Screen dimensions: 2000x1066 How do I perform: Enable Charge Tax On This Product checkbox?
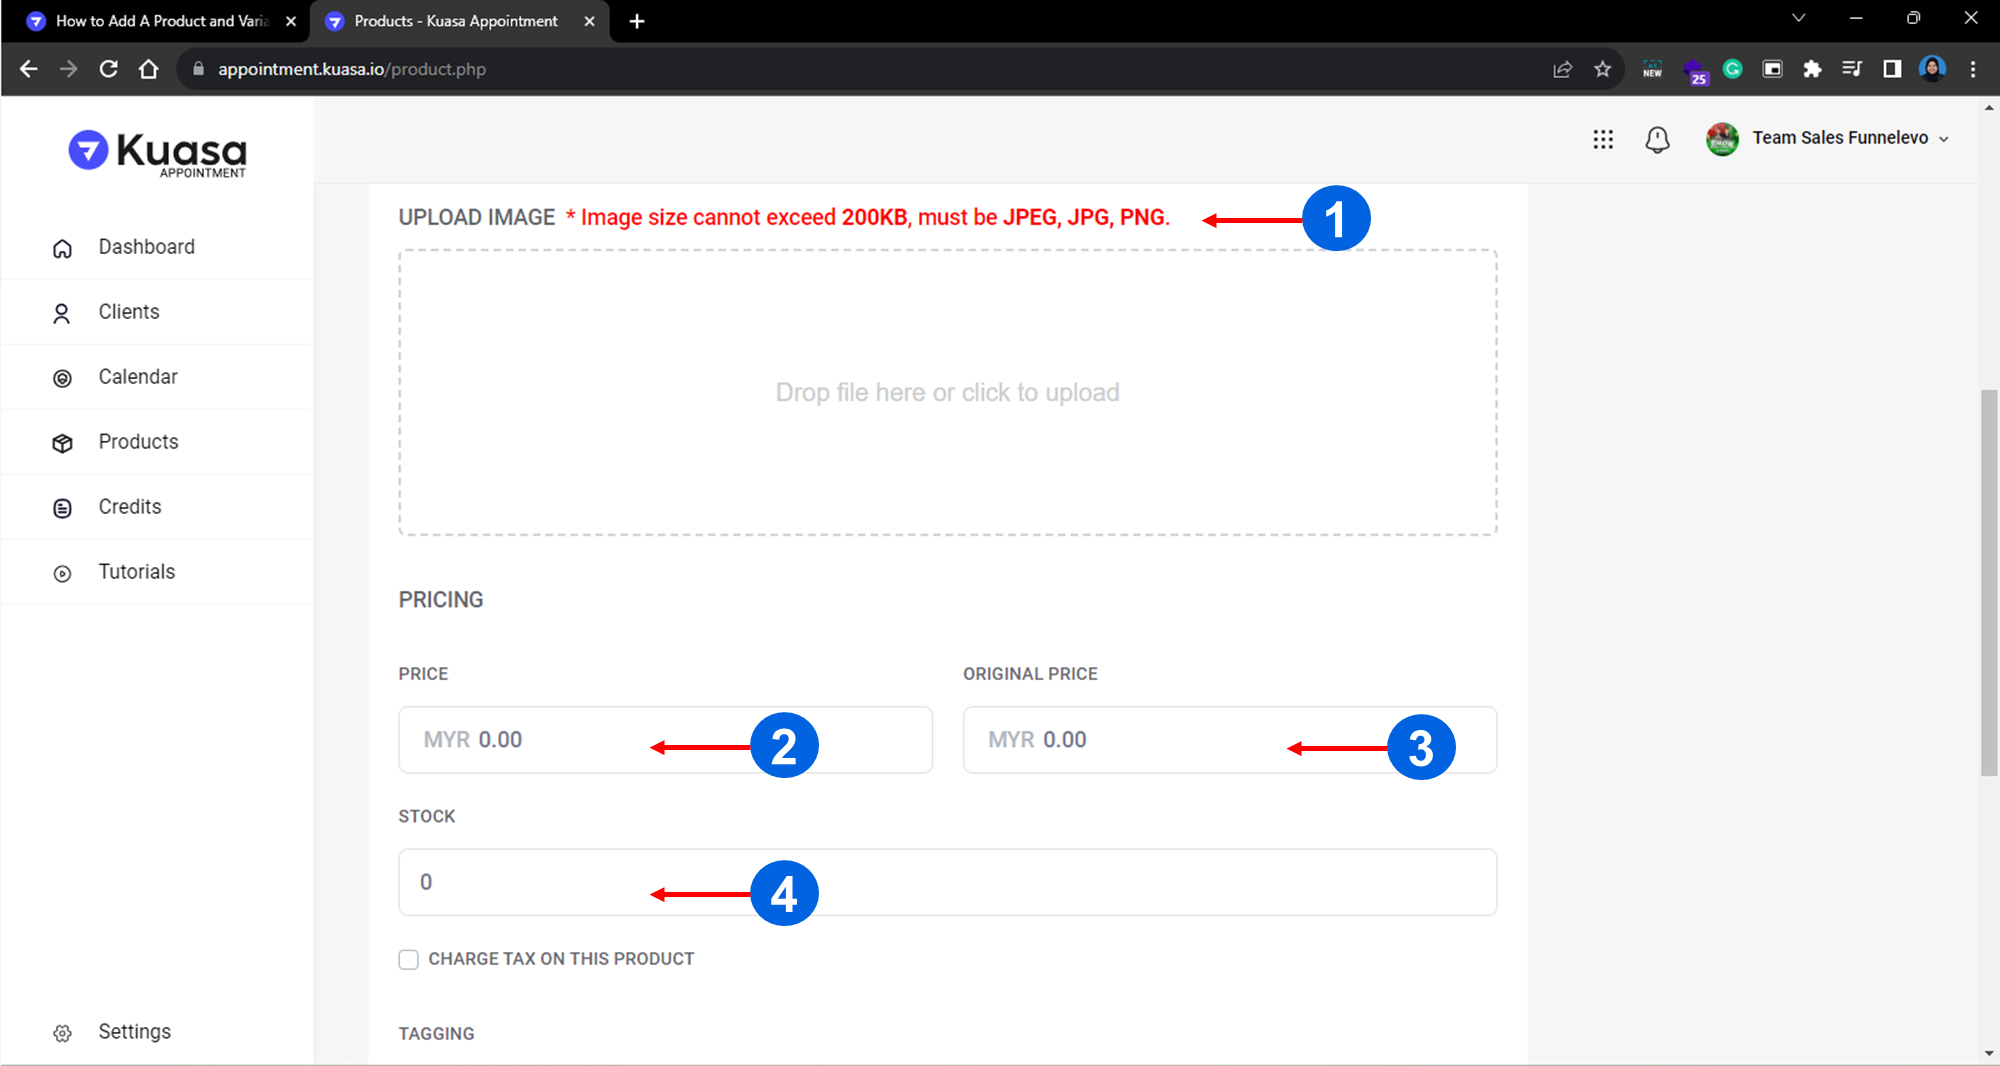[409, 959]
